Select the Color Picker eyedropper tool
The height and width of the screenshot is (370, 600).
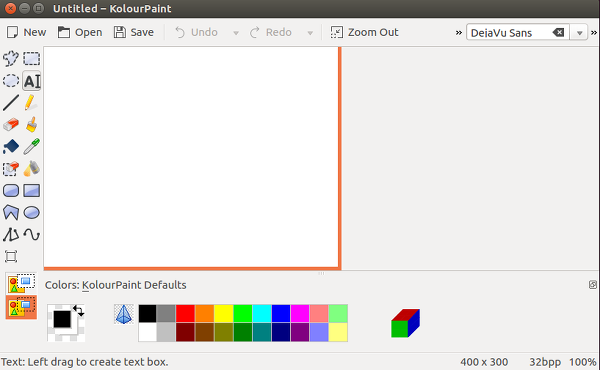[31, 147]
